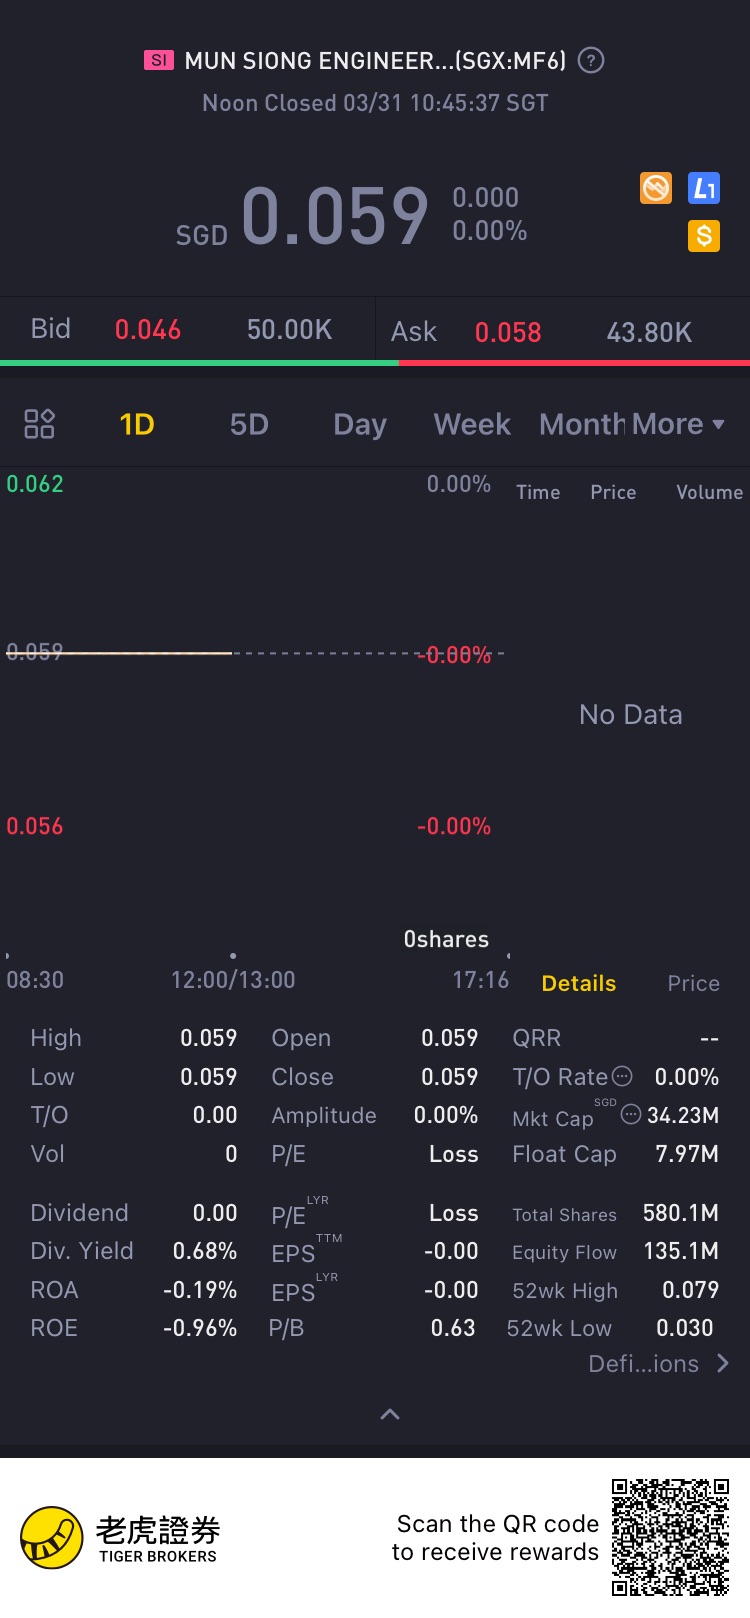
Task: Switch chart to 5D view
Action: point(249,425)
